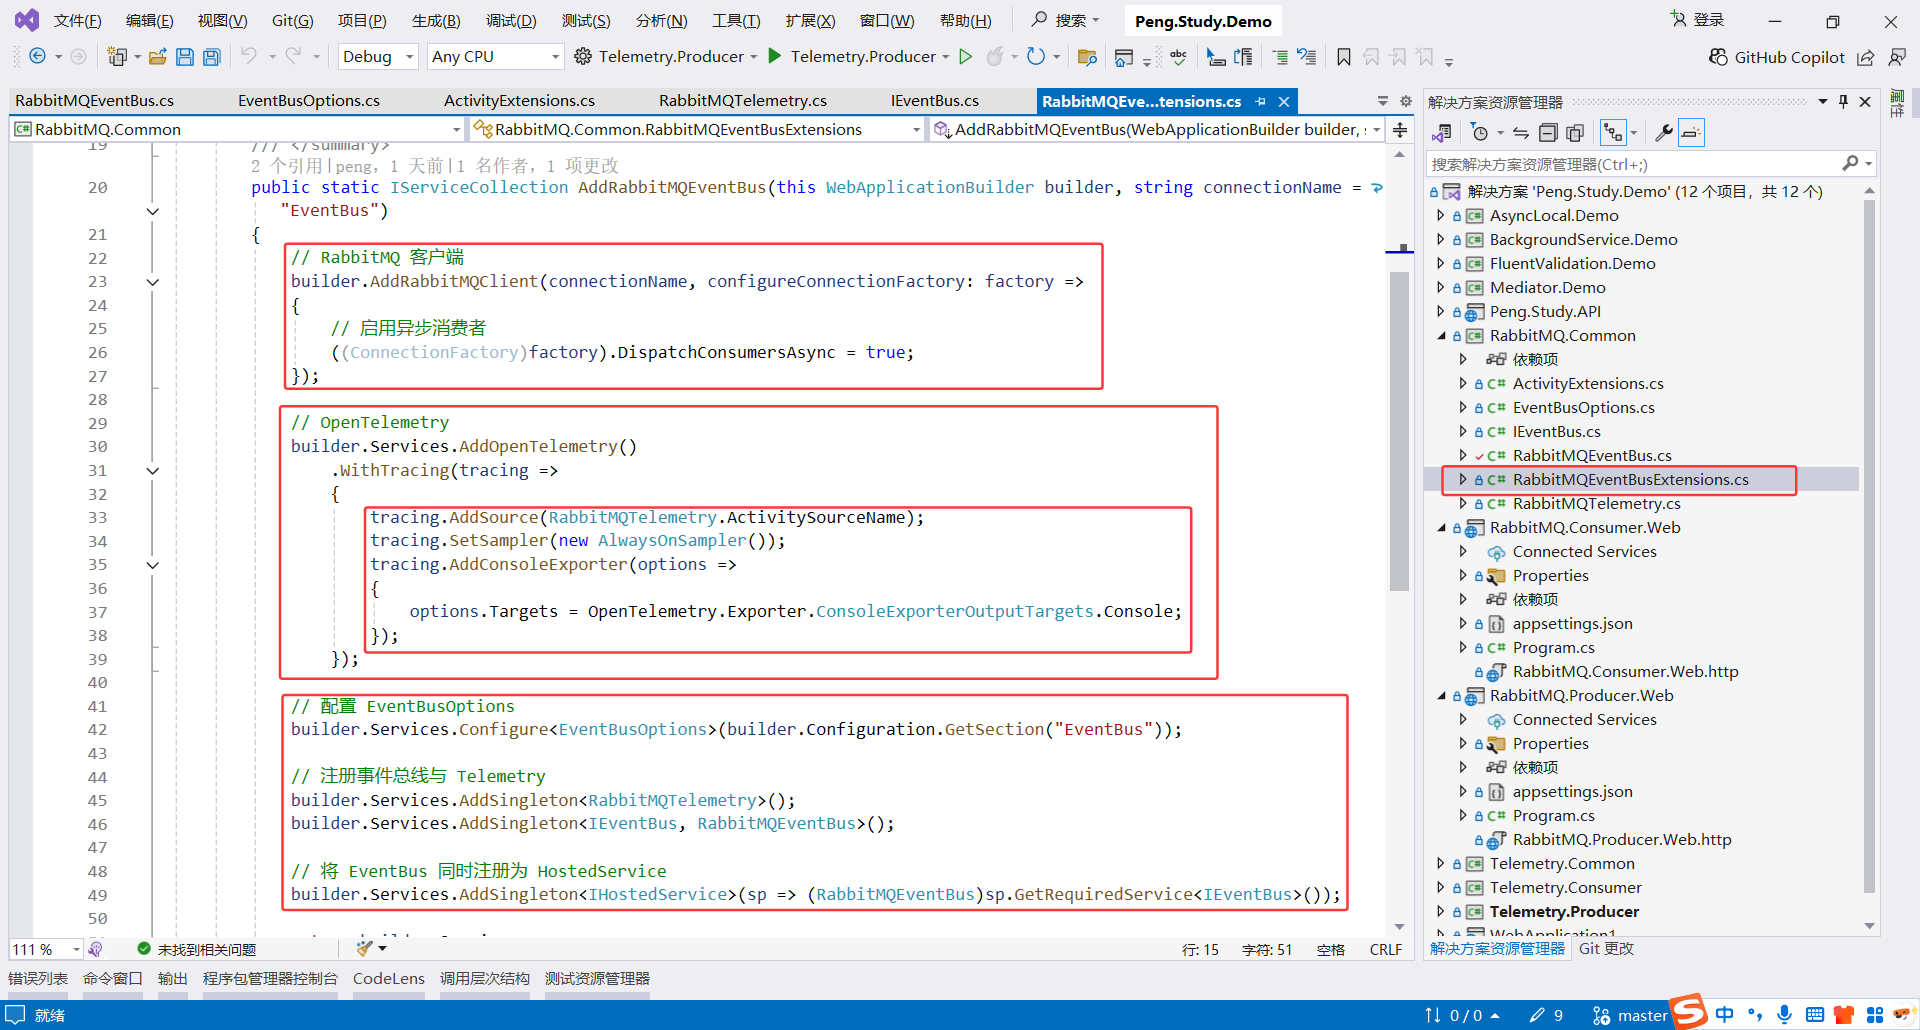Open the Git(G) menu
The image size is (1920, 1030).
click(293, 20)
